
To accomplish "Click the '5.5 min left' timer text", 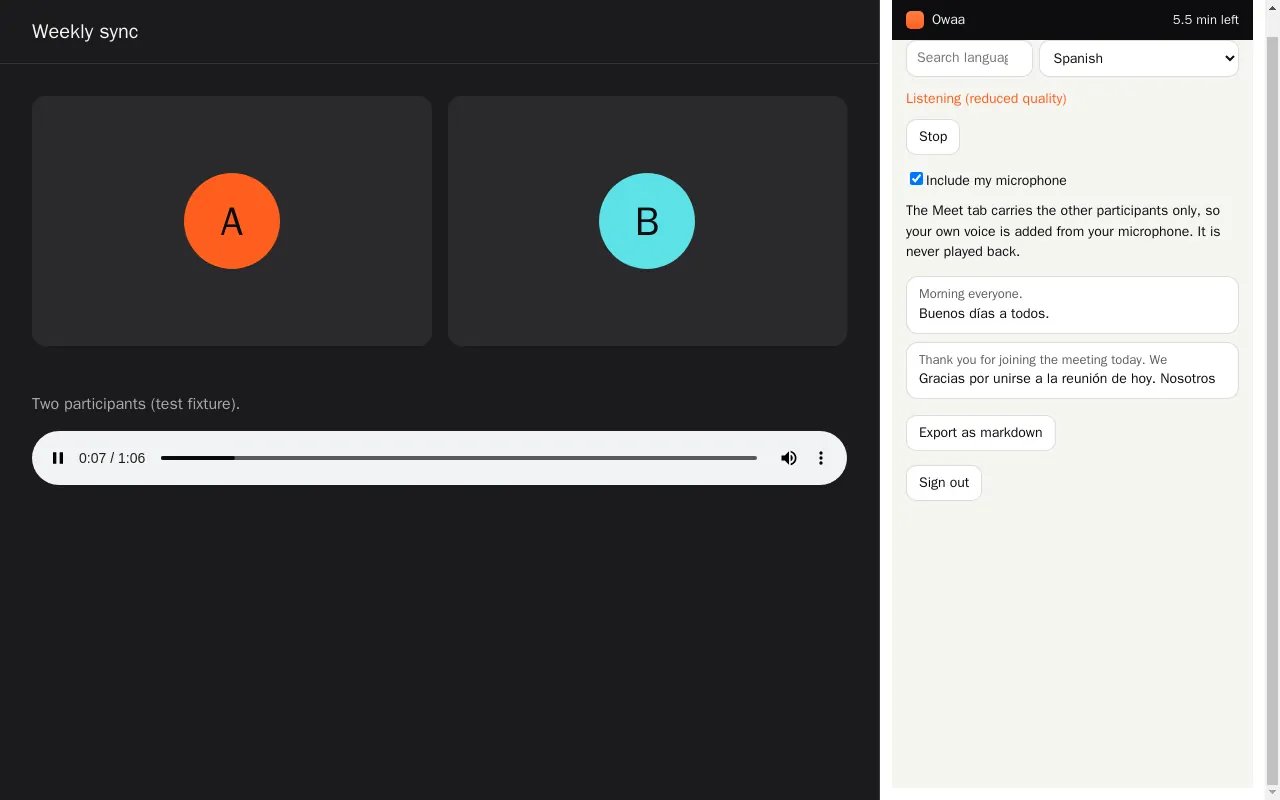I will click(1206, 20).
